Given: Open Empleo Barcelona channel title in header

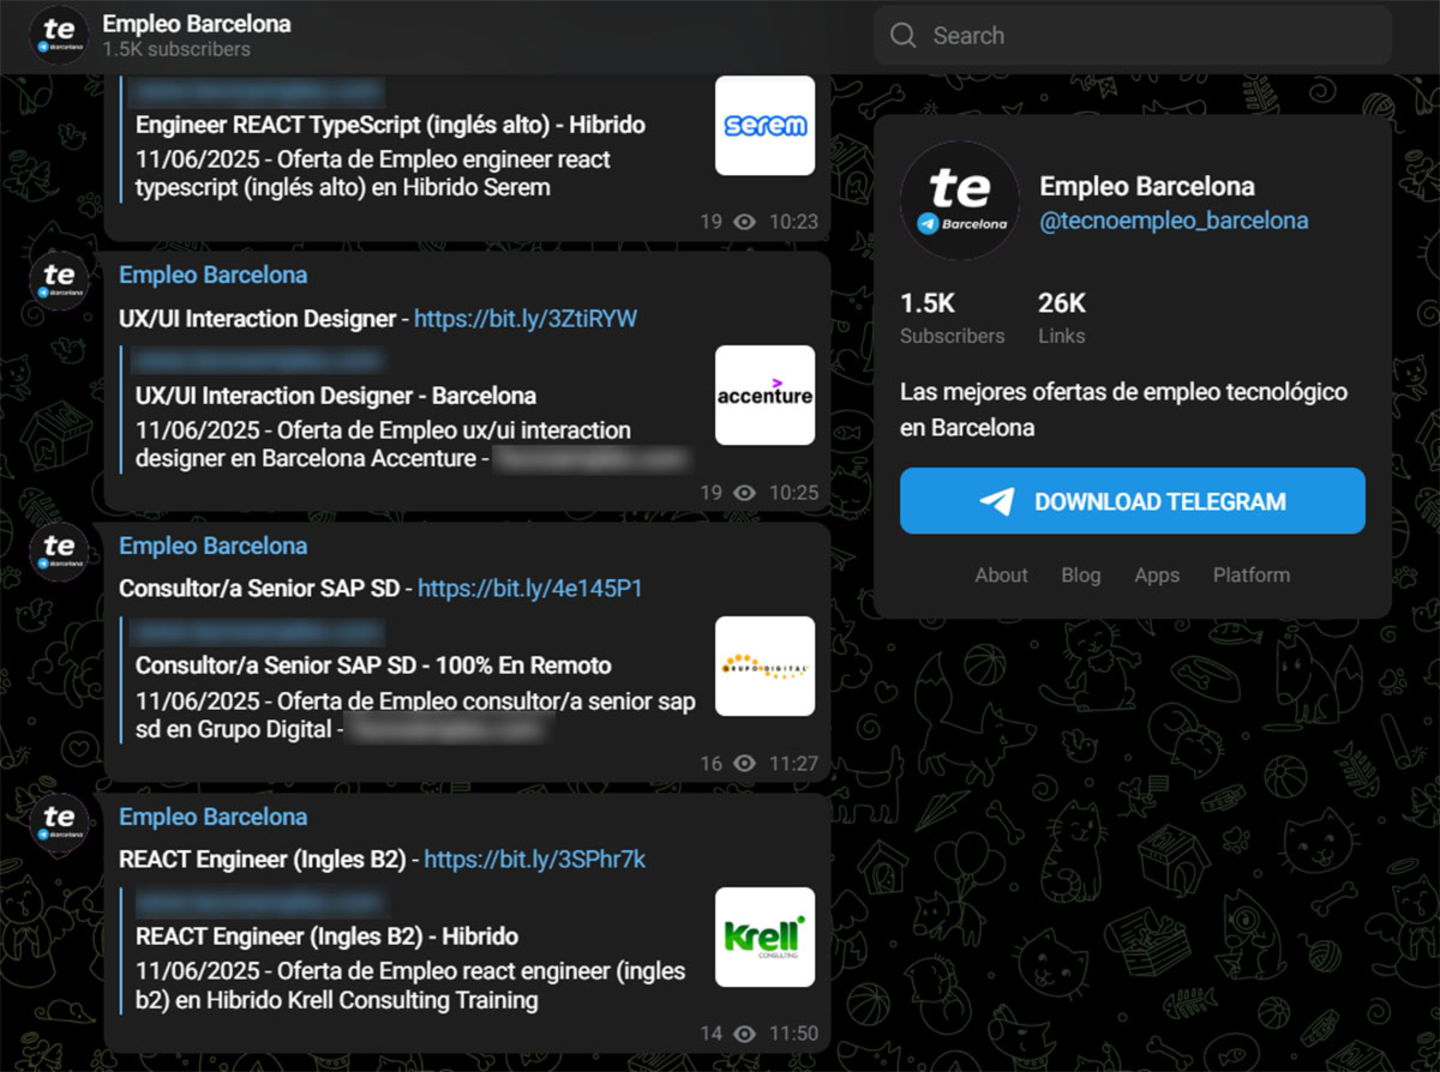Looking at the screenshot, I should click(x=197, y=24).
